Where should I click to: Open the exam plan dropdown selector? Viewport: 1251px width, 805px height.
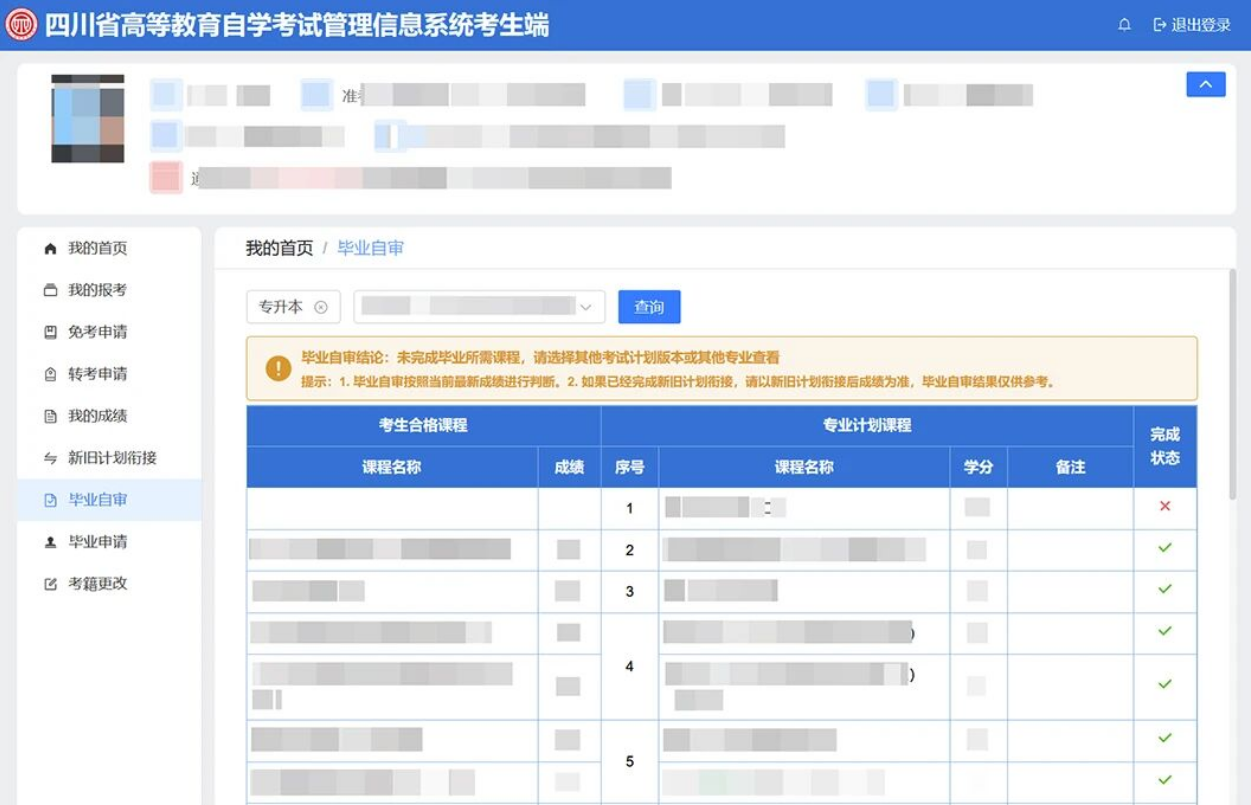tap(478, 307)
